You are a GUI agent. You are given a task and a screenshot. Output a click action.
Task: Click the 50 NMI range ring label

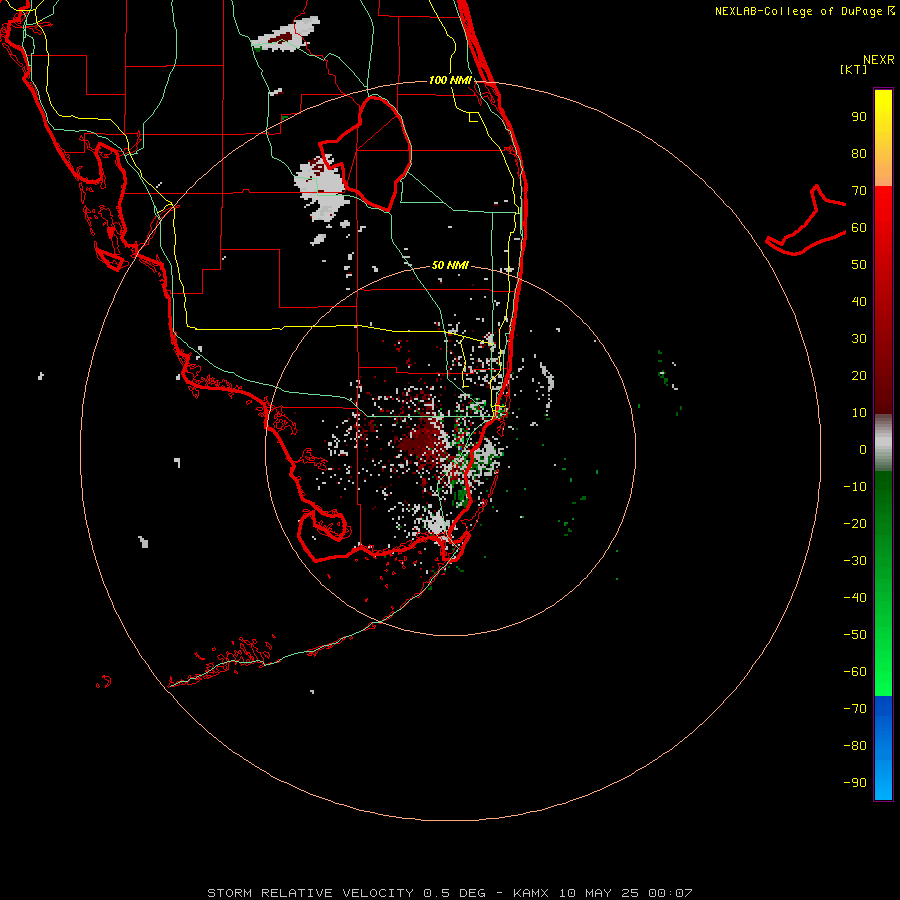pyautogui.click(x=450, y=265)
